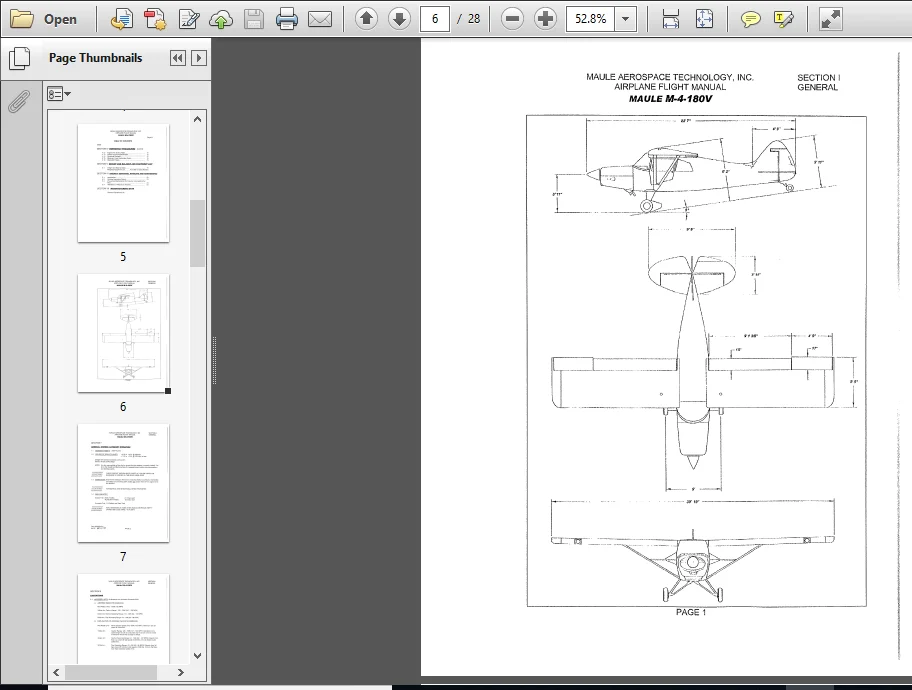
Task: Open the zoom level dropdown arrow
Action: pyautogui.click(x=625, y=19)
